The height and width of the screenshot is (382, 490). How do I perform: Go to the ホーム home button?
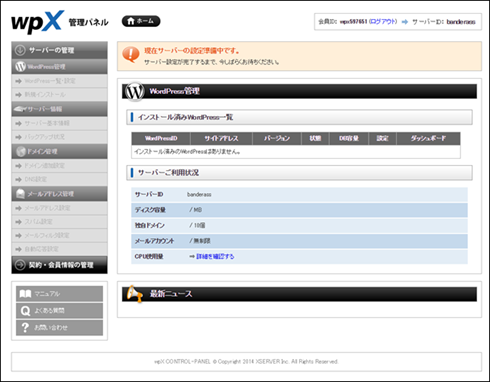click(141, 21)
